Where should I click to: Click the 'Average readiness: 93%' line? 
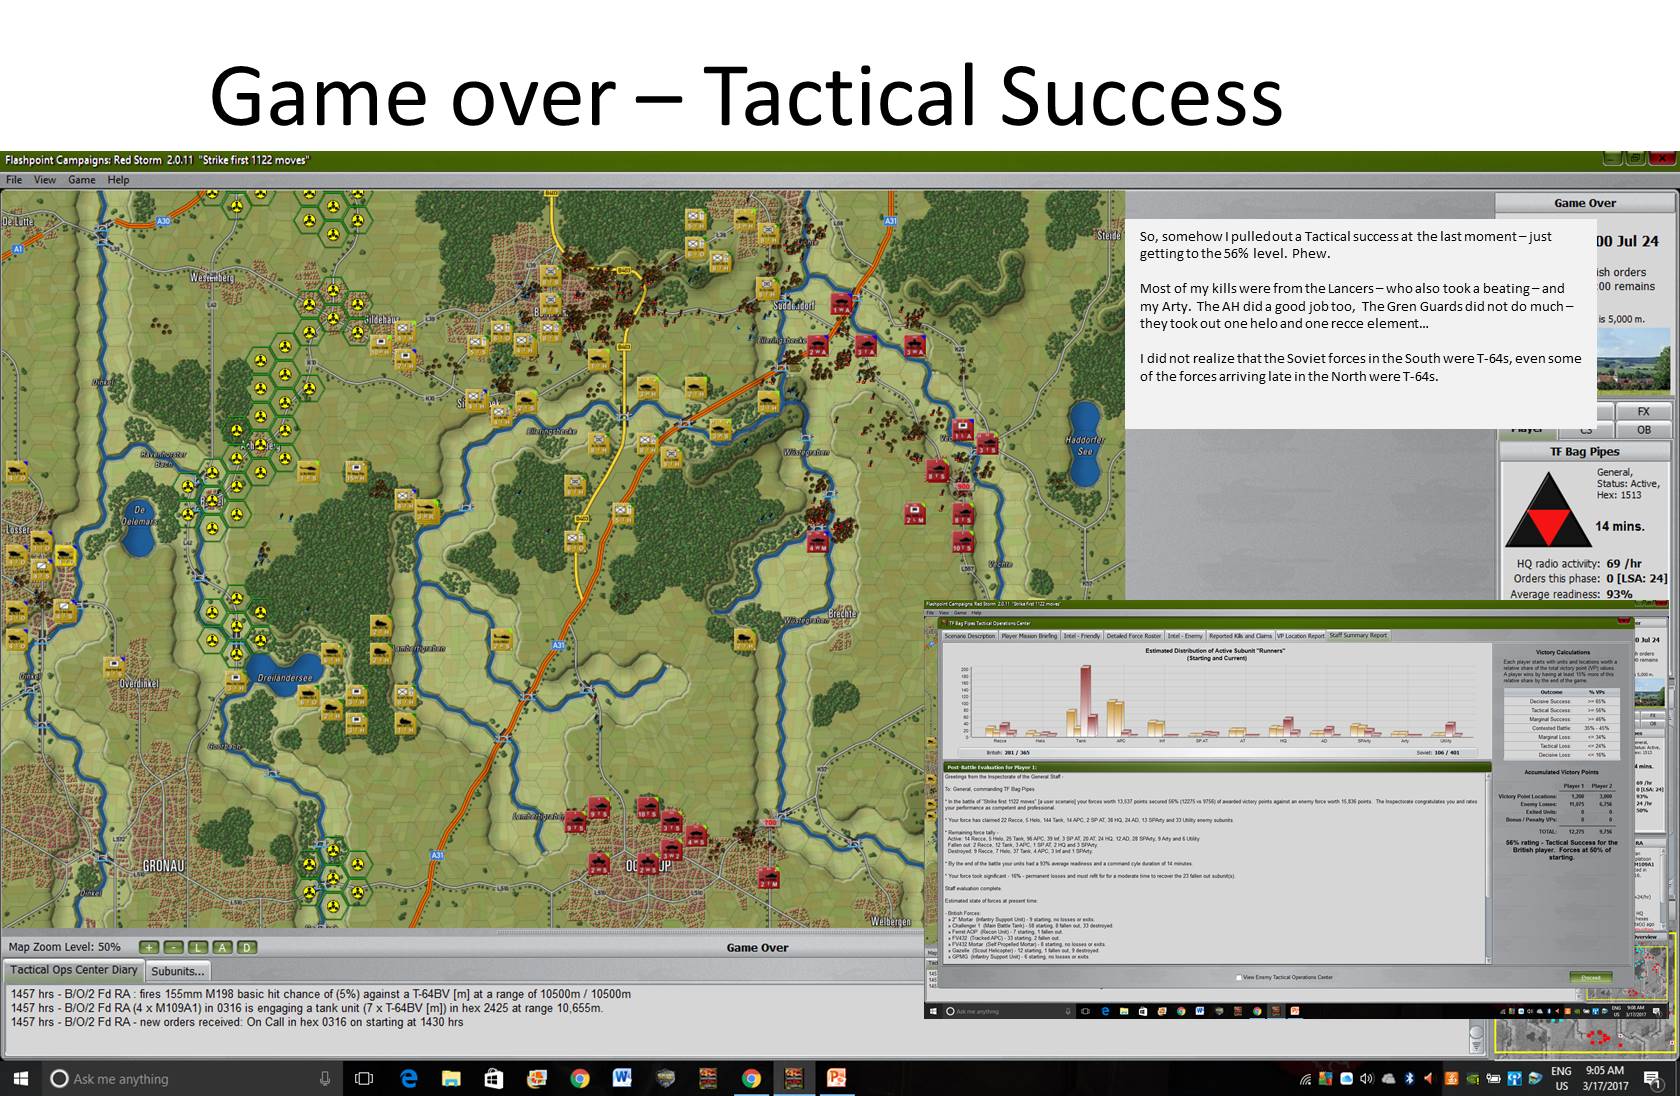tap(1571, 594)
